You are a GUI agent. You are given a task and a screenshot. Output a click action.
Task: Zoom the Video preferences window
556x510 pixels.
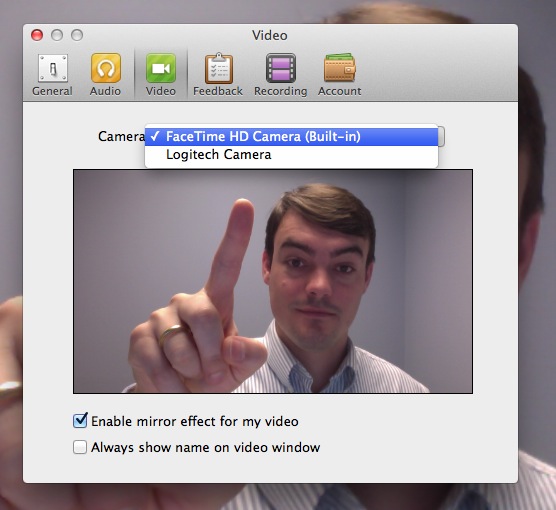[x=77, y=35]
